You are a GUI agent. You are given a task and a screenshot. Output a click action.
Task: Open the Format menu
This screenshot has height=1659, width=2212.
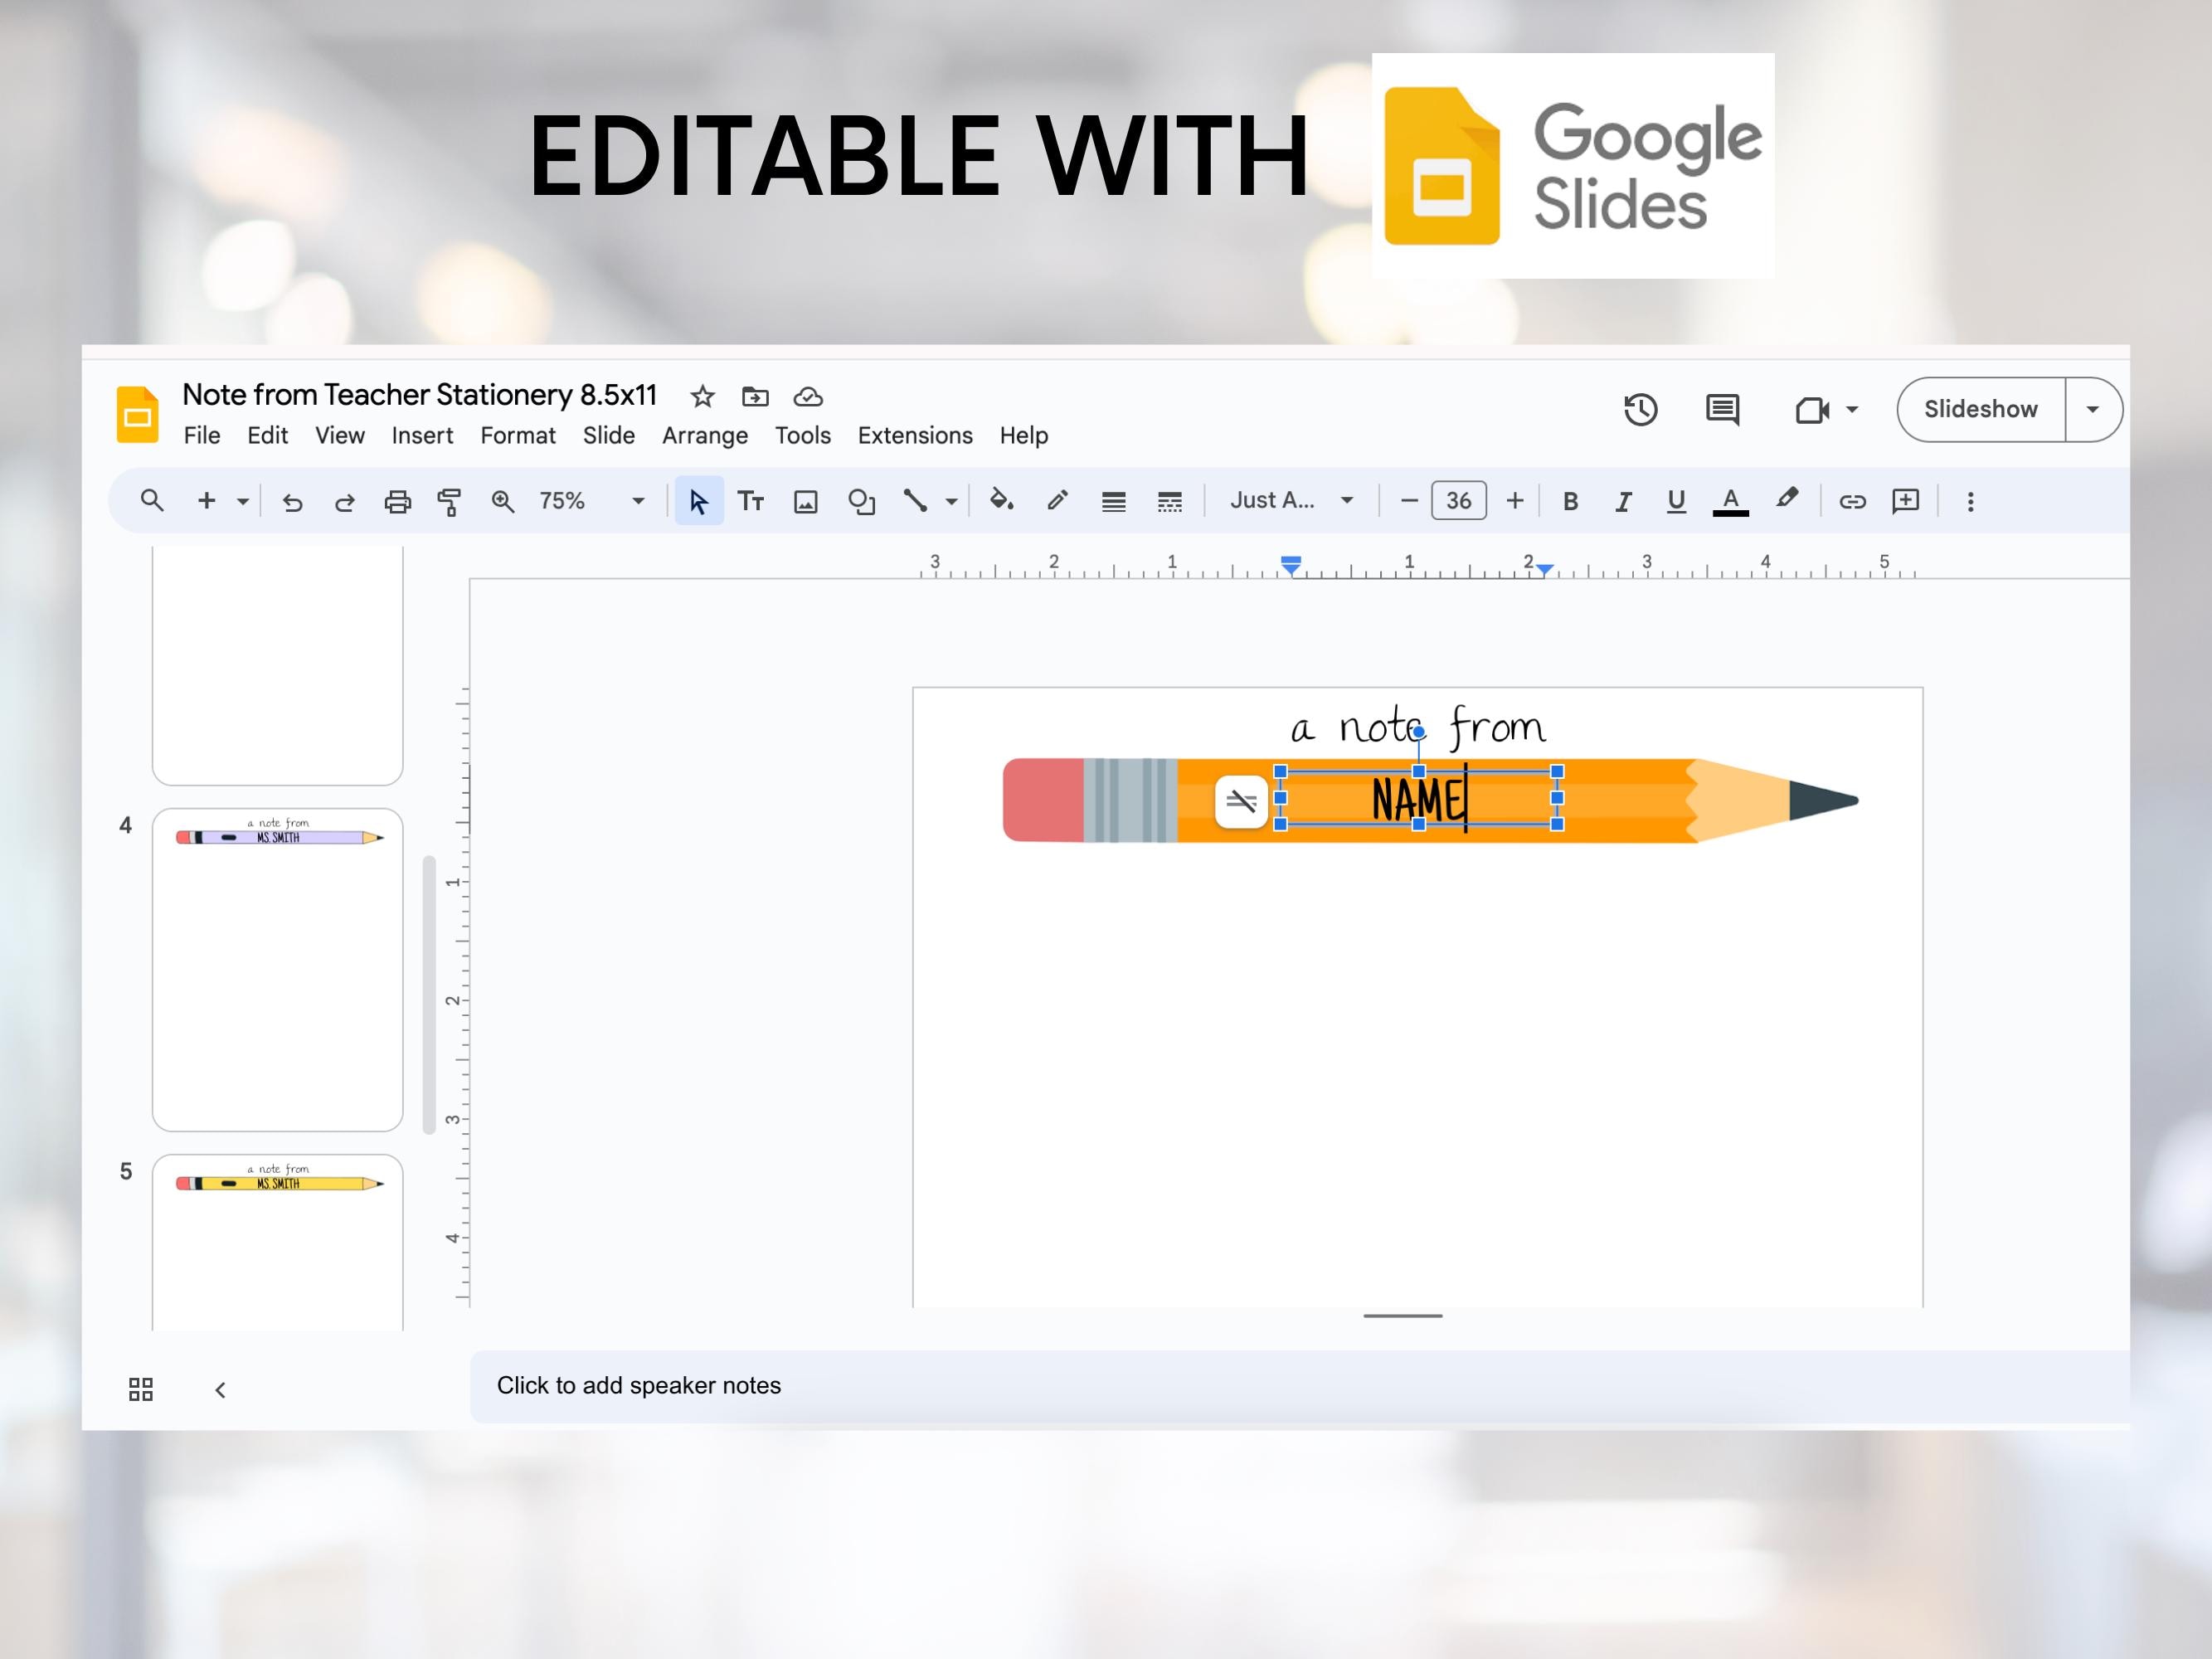tap(518, 435)
